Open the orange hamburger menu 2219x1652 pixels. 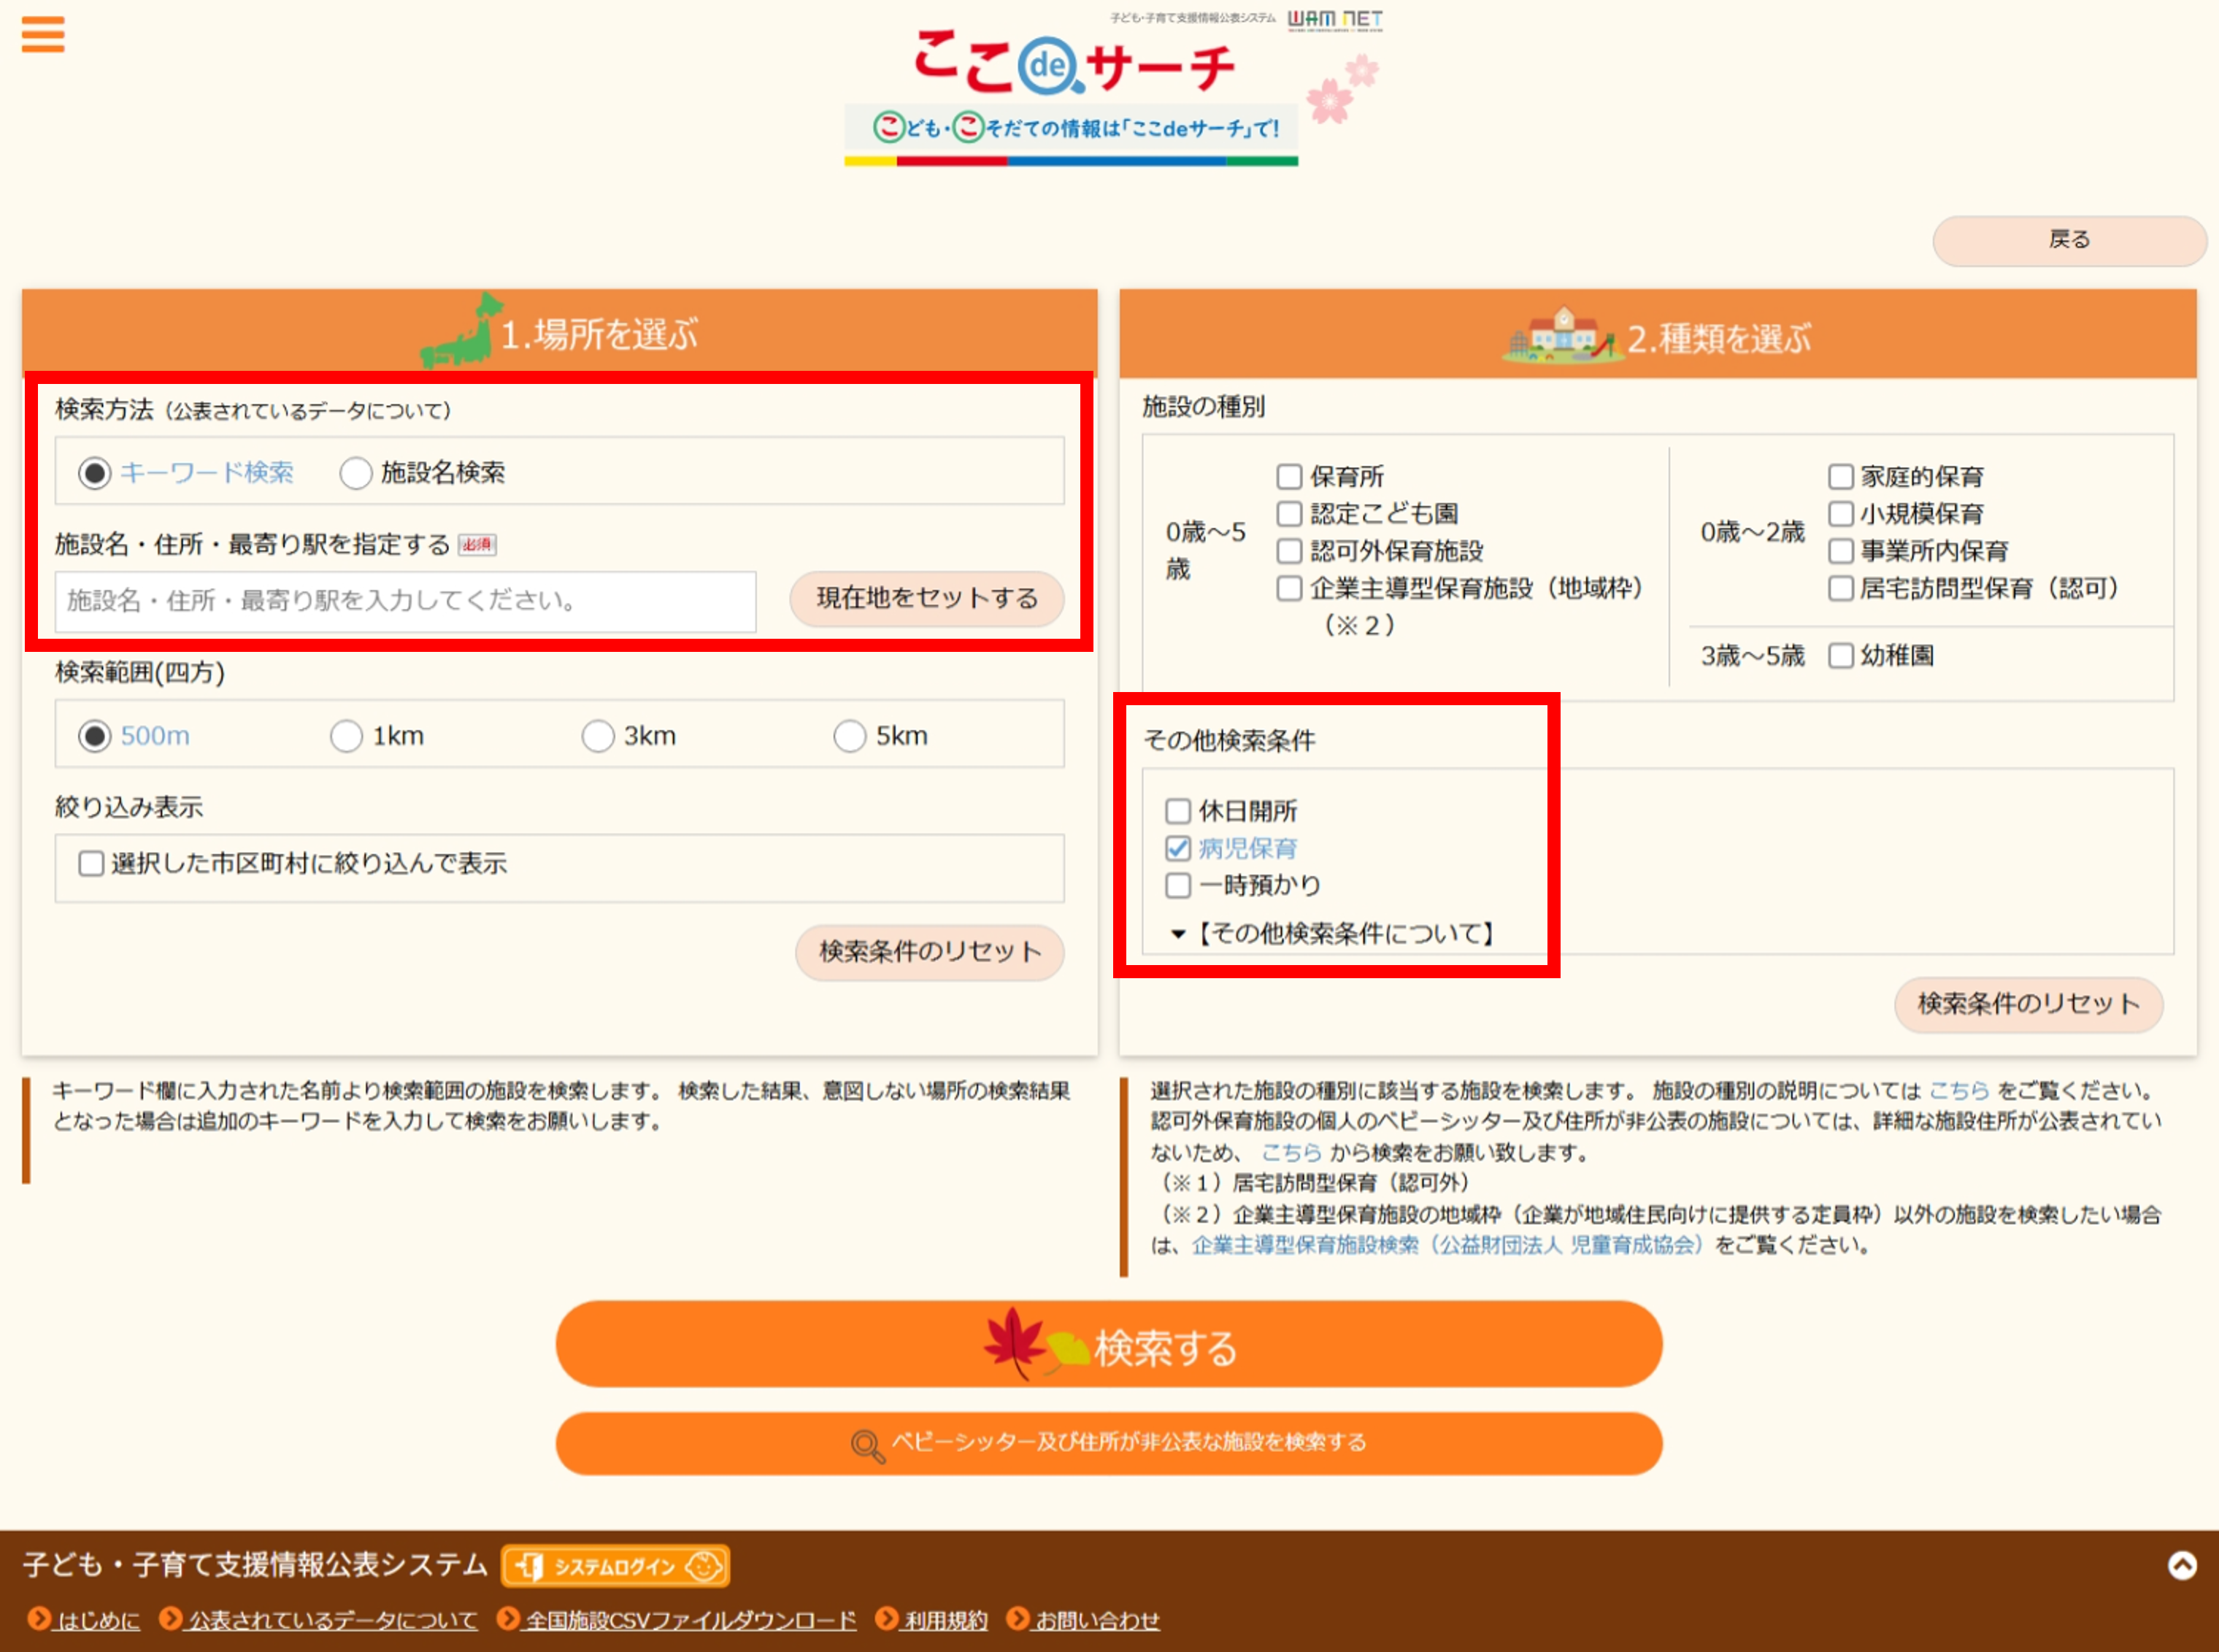[x=43, y=34]
